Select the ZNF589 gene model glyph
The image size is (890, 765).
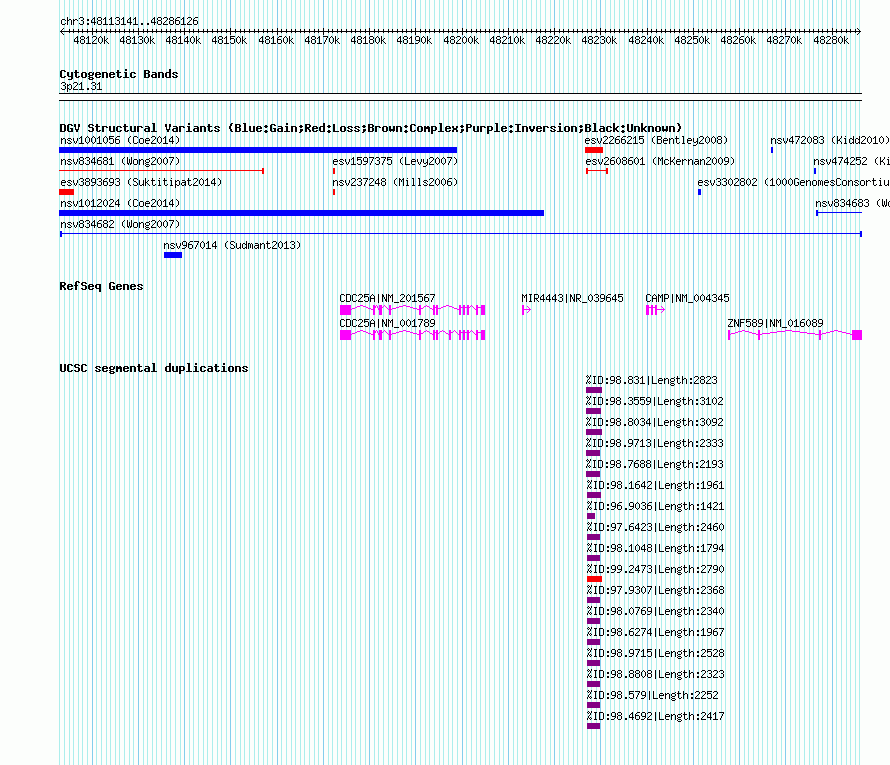[x=795, y=335]
